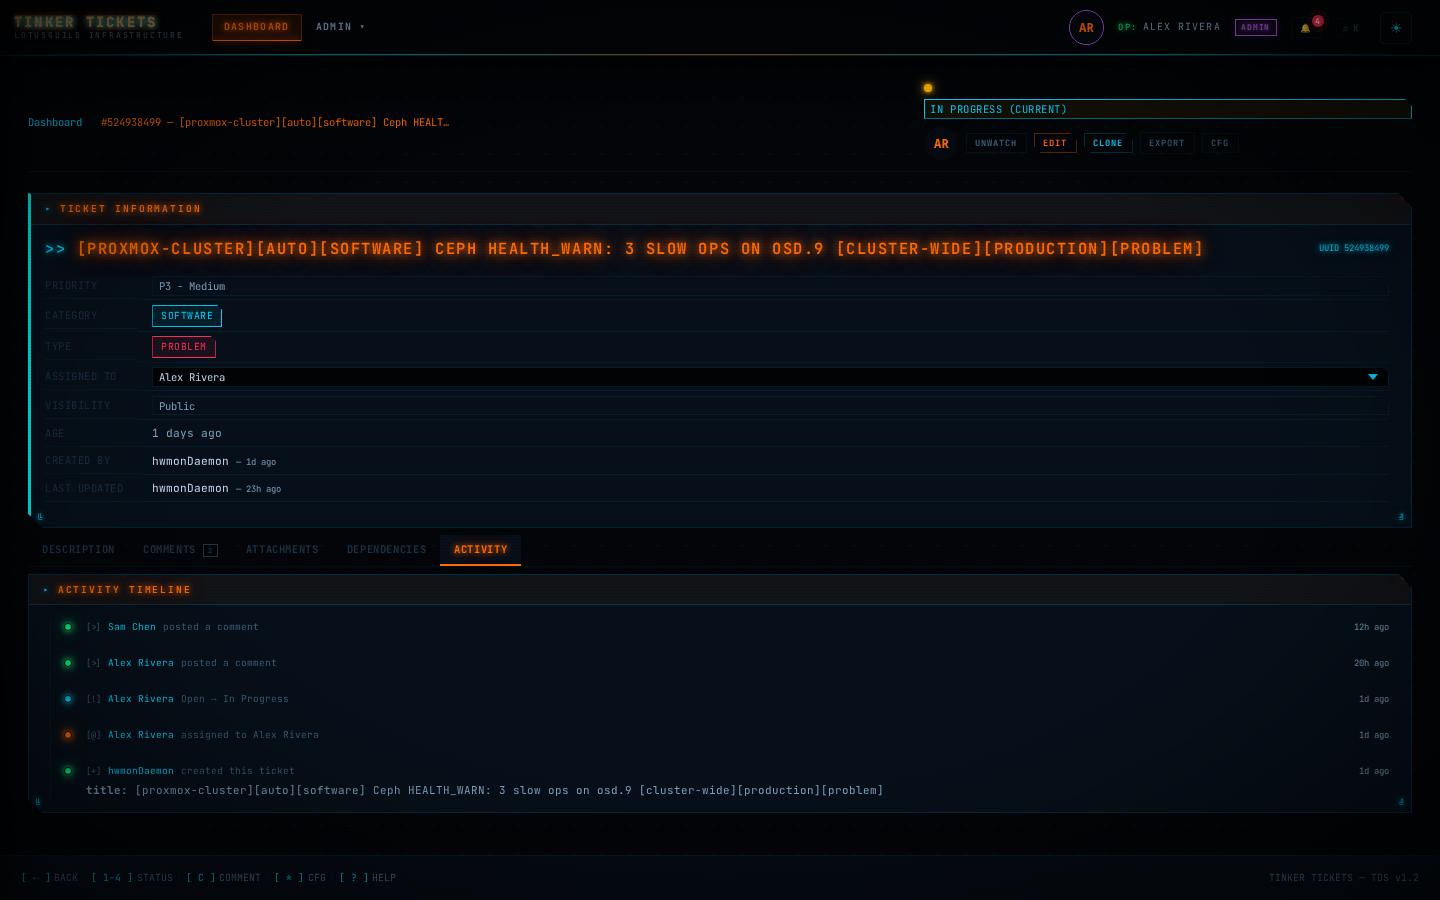Viewport: 1440px width, 900px height.
Task: Click the AR assignee avatar beside Unwatch
Action: coord(941,144)
